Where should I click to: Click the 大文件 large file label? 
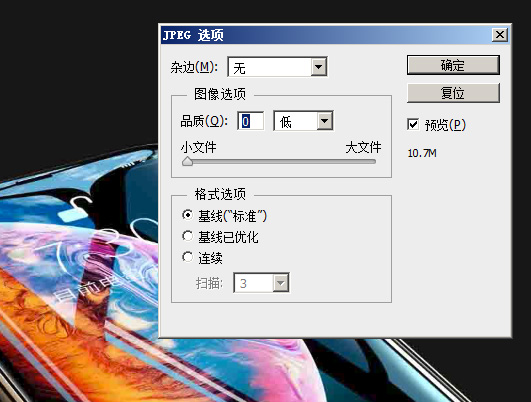point(363,147)
